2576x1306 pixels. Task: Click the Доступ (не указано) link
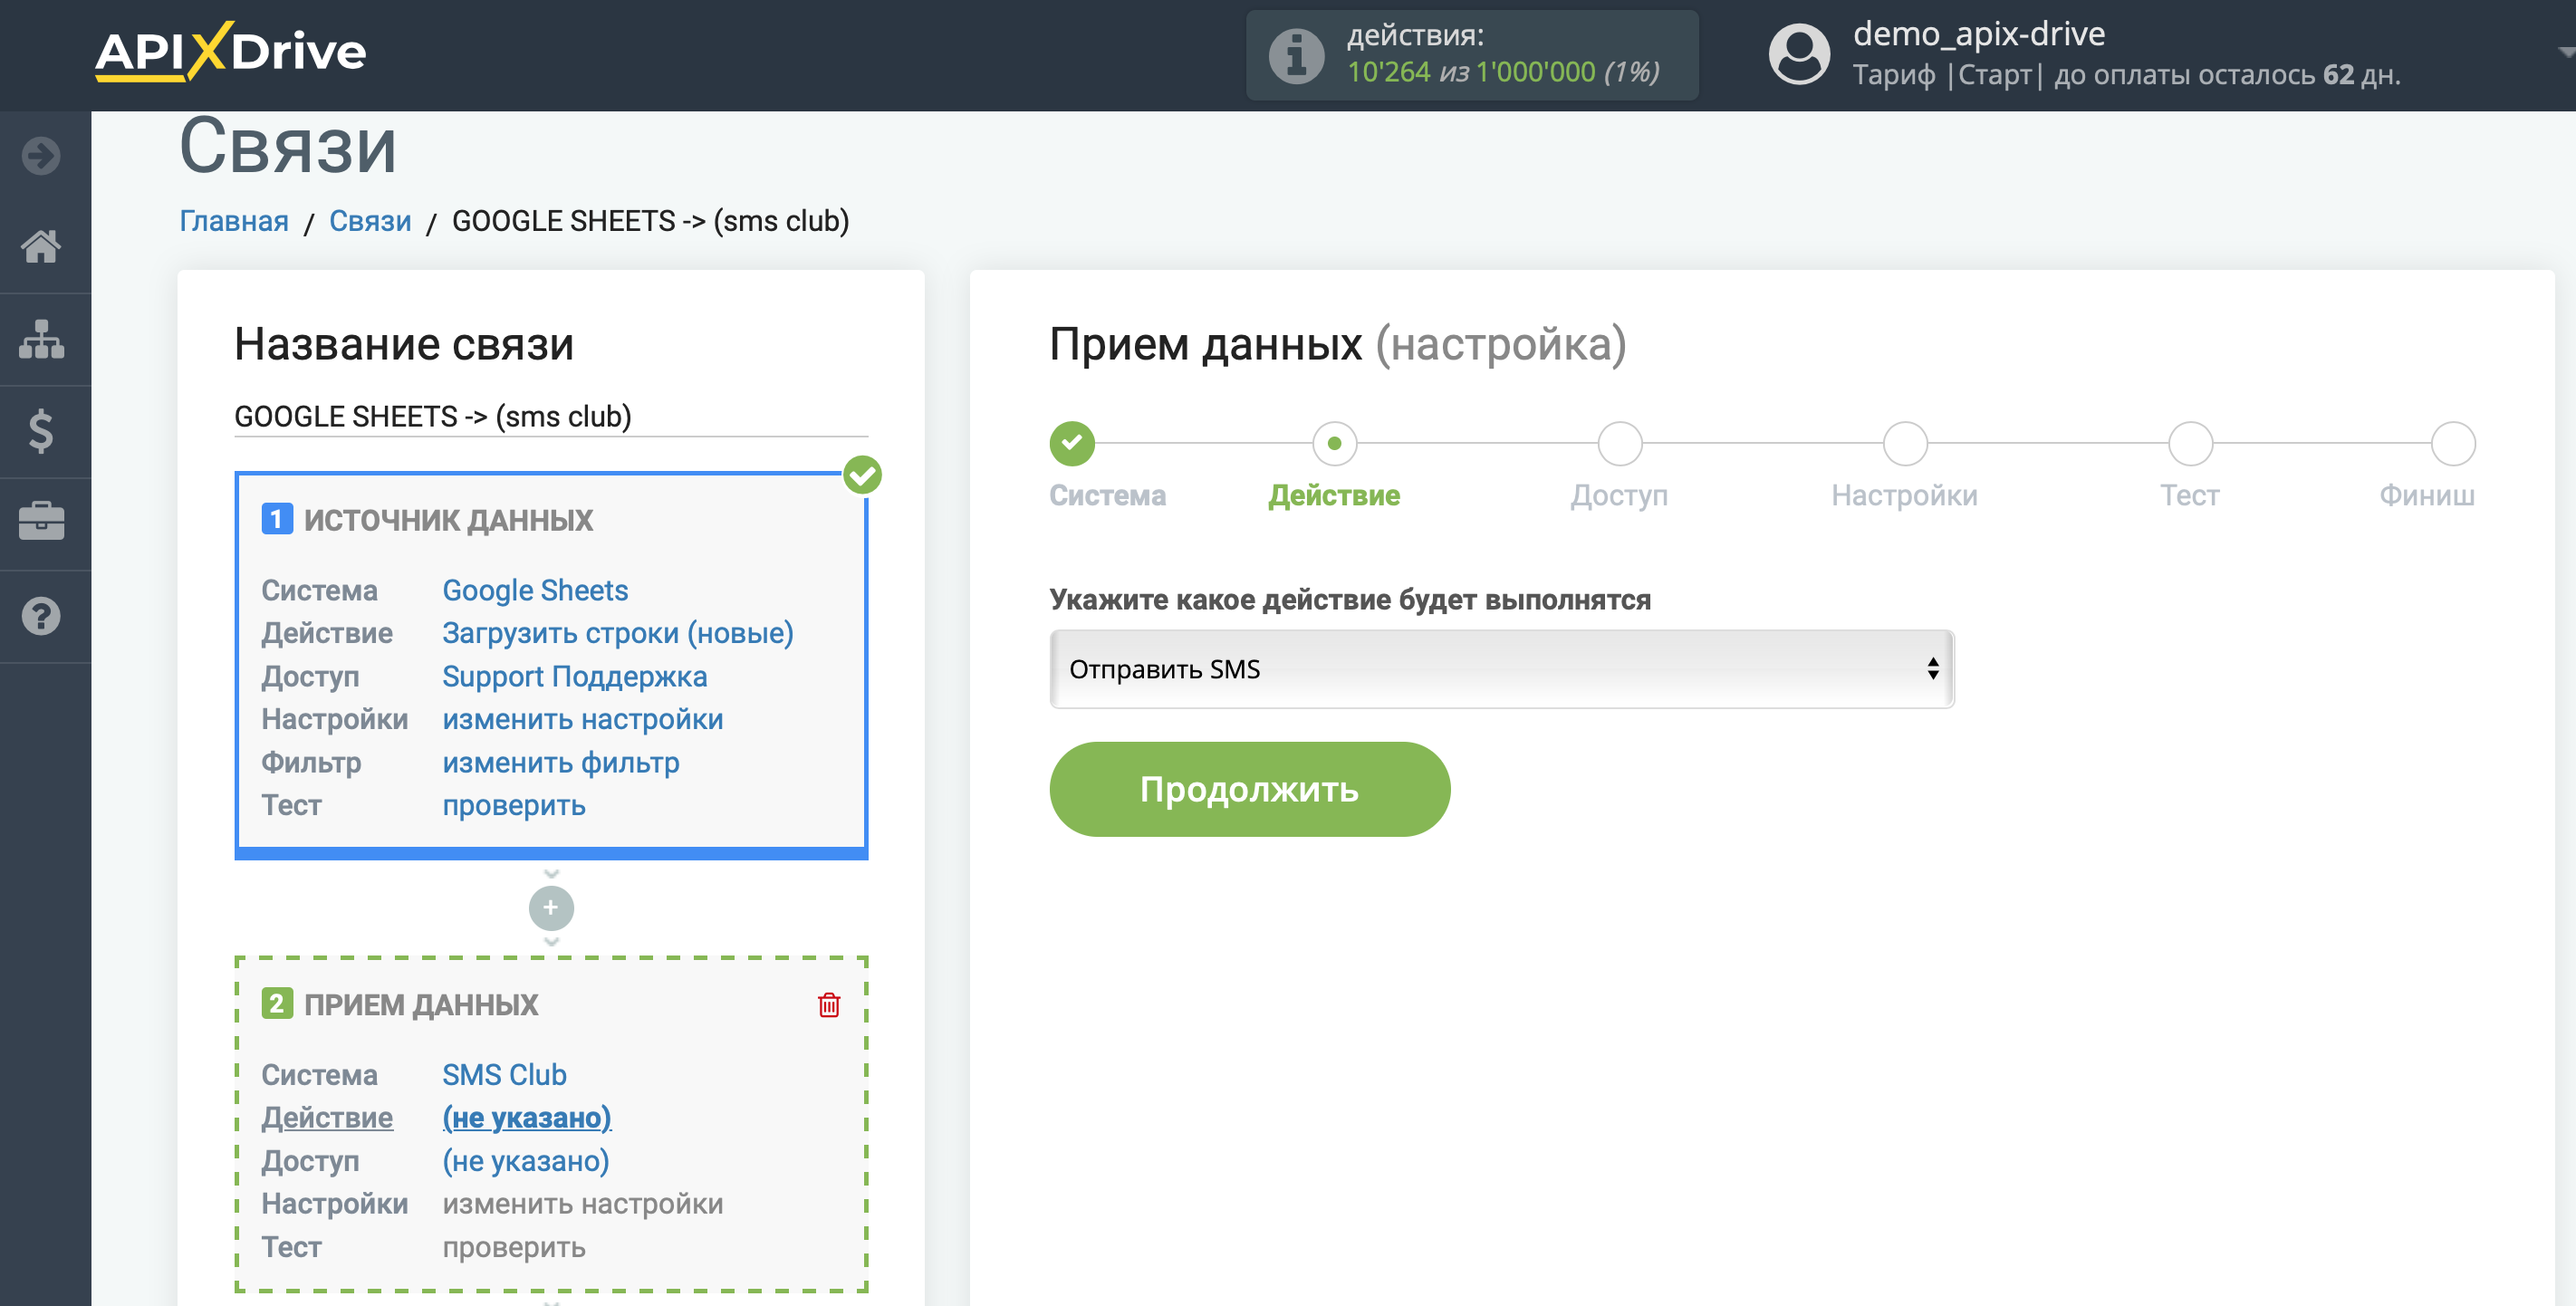[526, 1160]
